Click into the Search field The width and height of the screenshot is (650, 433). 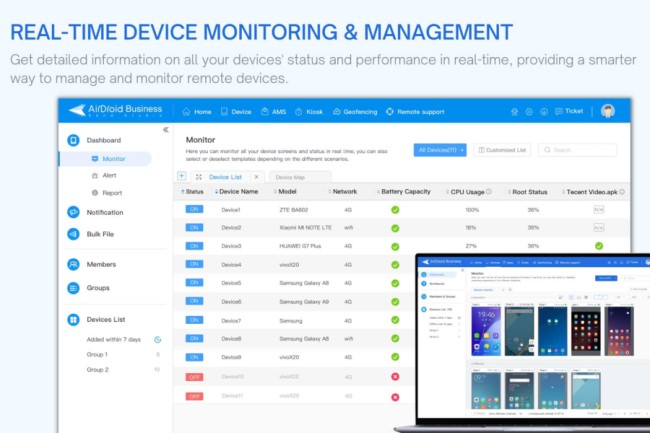point(577,150)
